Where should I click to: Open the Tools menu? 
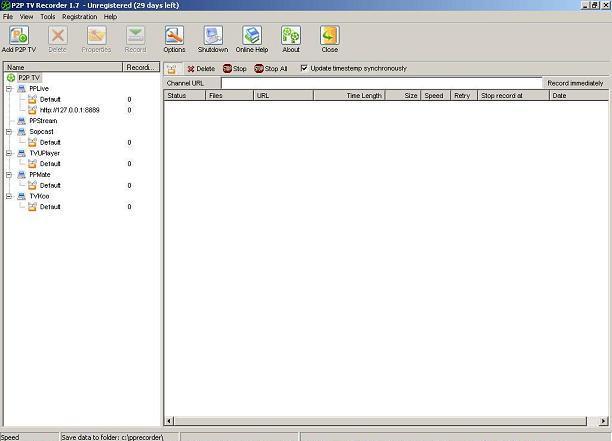click(48, 17)
